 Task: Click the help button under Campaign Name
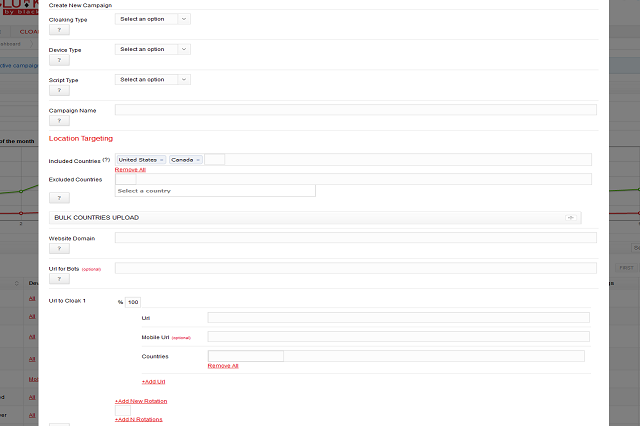pyautogui.click(x=61, y=120)
